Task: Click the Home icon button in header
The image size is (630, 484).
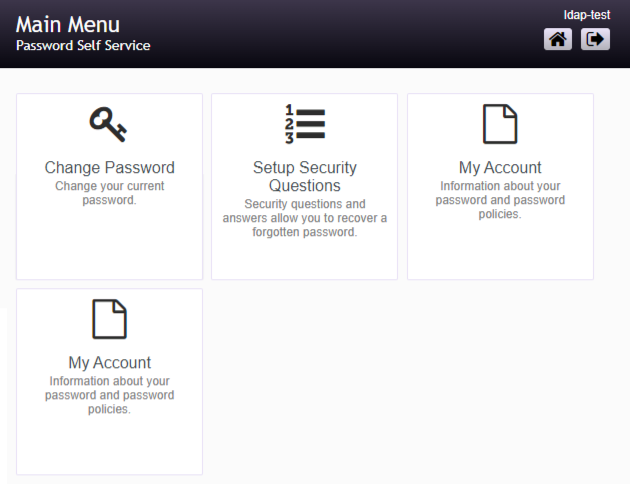Action: (558, 39)
